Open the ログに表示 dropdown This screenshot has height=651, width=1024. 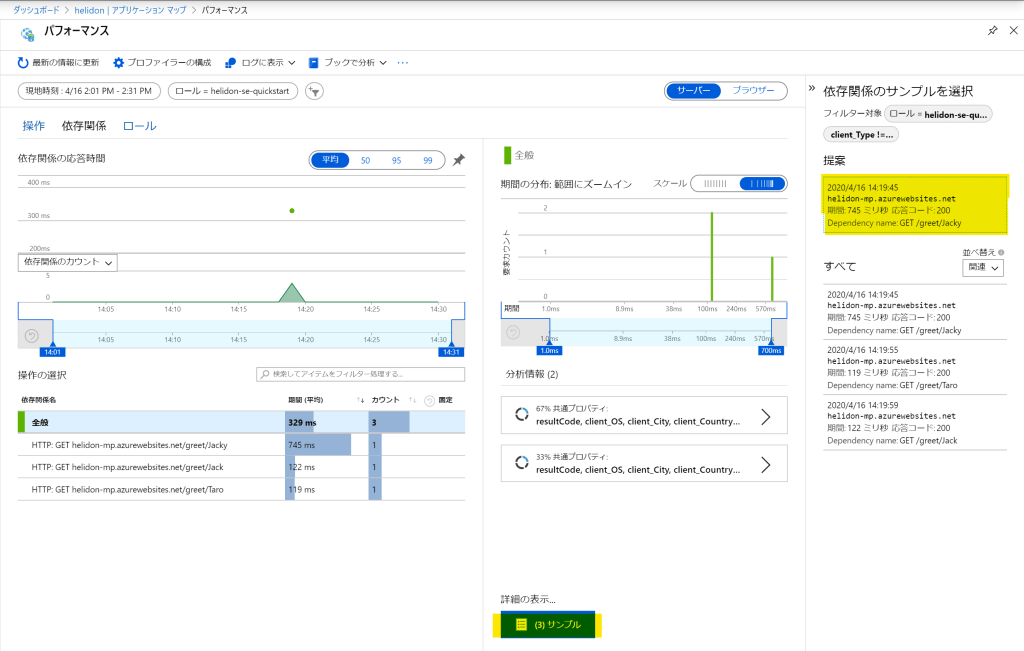(x=261, y=62)
